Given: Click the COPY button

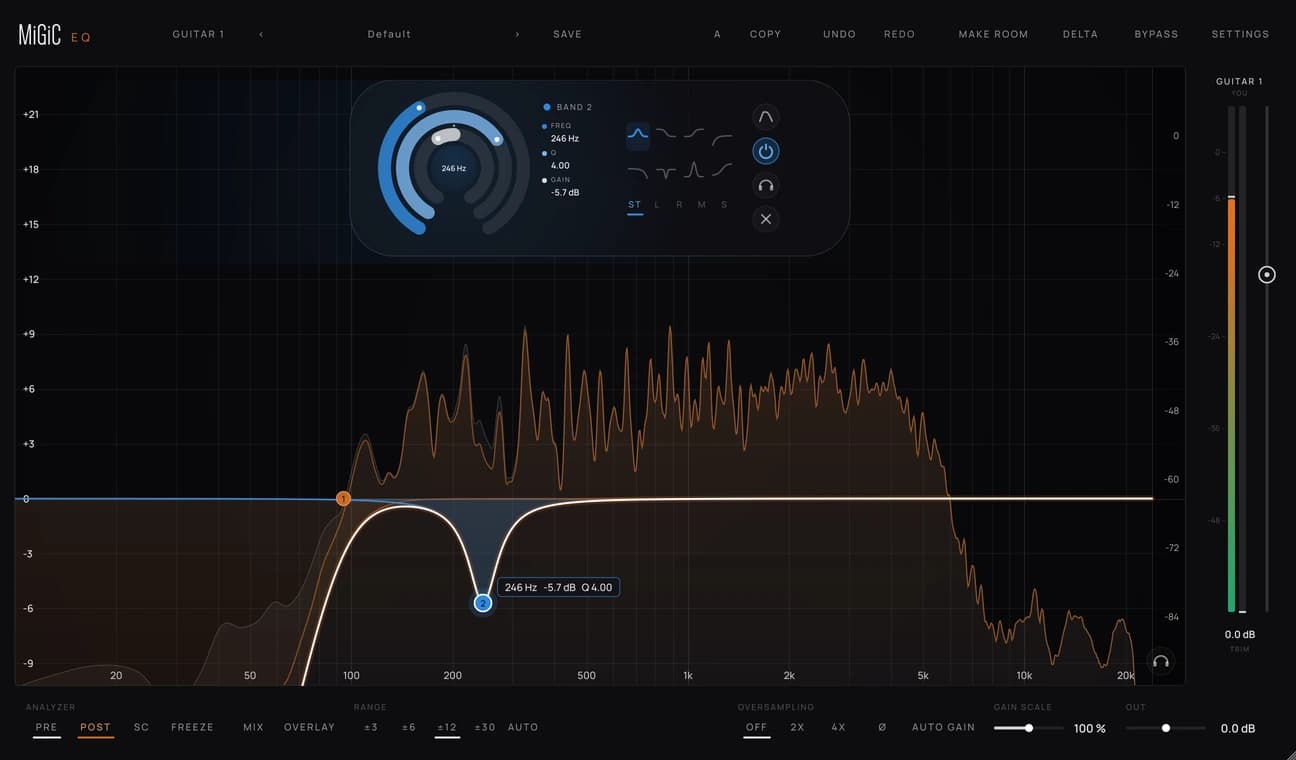Looking at the screenshot, I should point(766,34).
